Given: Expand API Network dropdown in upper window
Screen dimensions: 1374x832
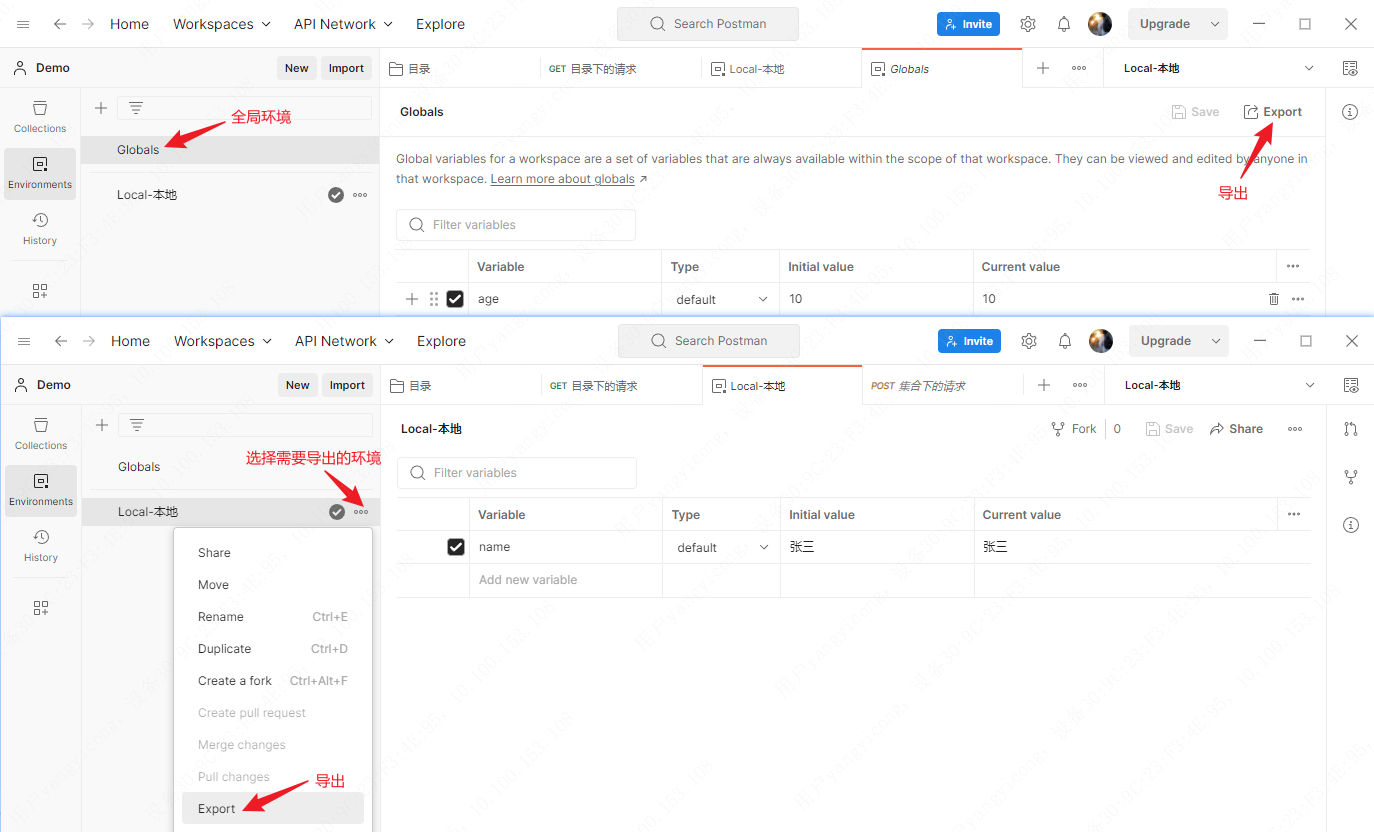Looking at the screenshot, I should [x=343, y=24].
